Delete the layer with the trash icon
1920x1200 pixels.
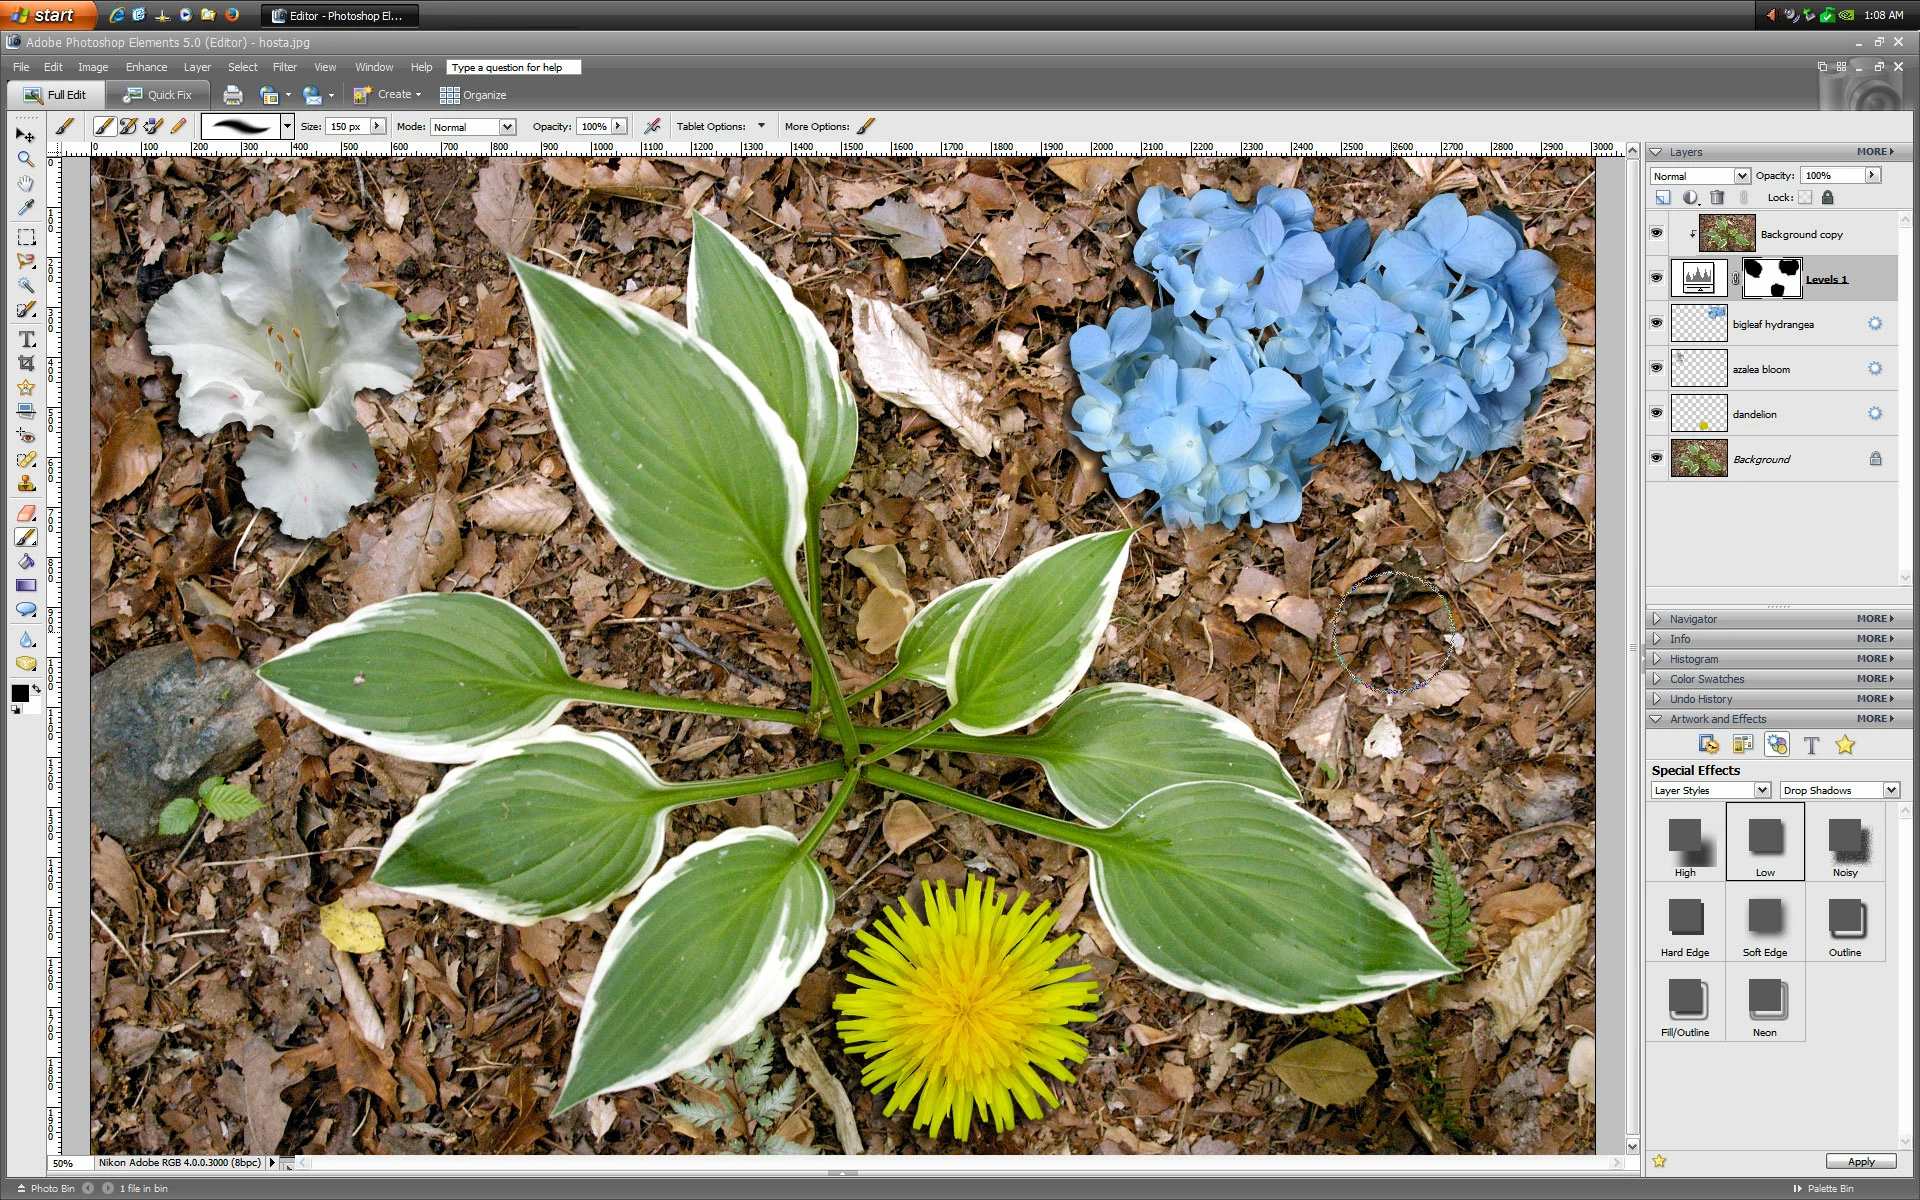[x=1717, y=198]
